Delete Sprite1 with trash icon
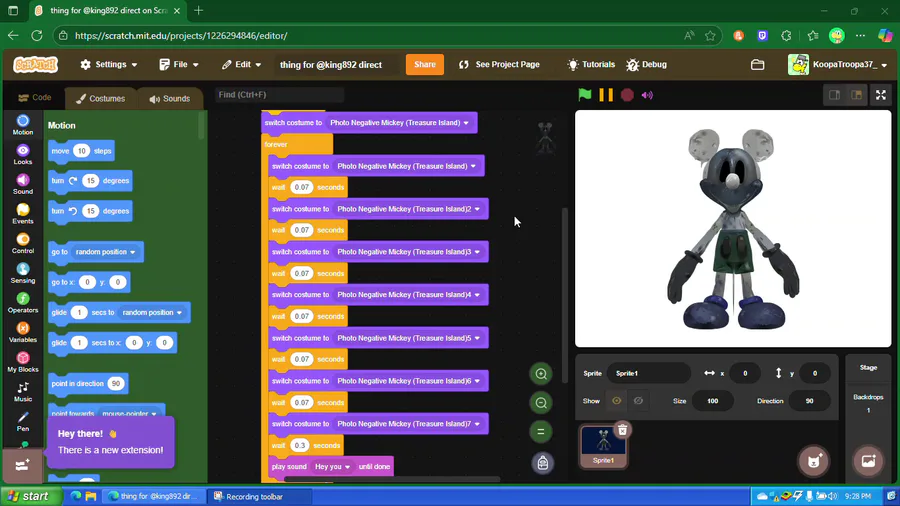 622,430
